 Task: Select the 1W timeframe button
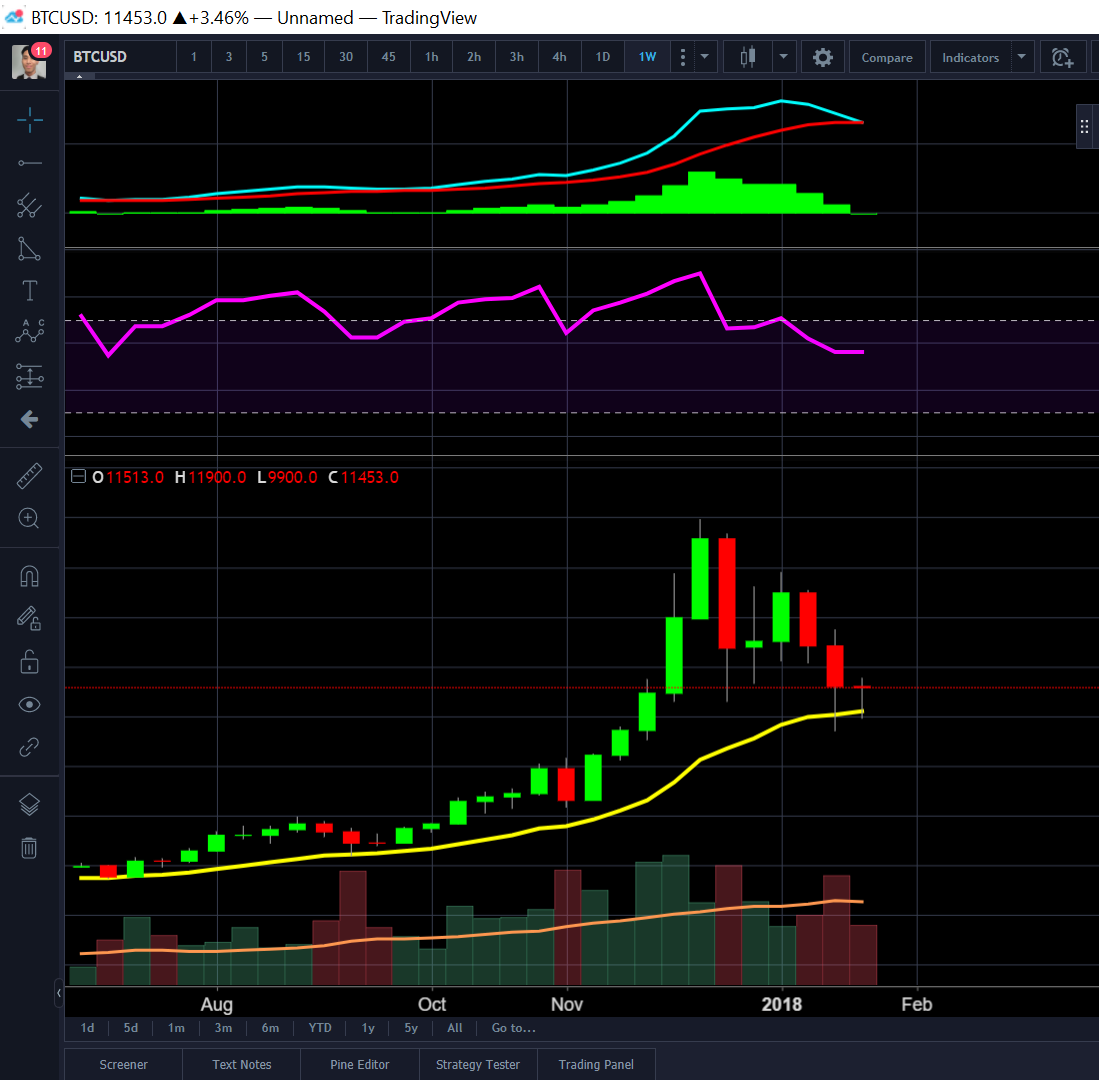click(648, 57)
